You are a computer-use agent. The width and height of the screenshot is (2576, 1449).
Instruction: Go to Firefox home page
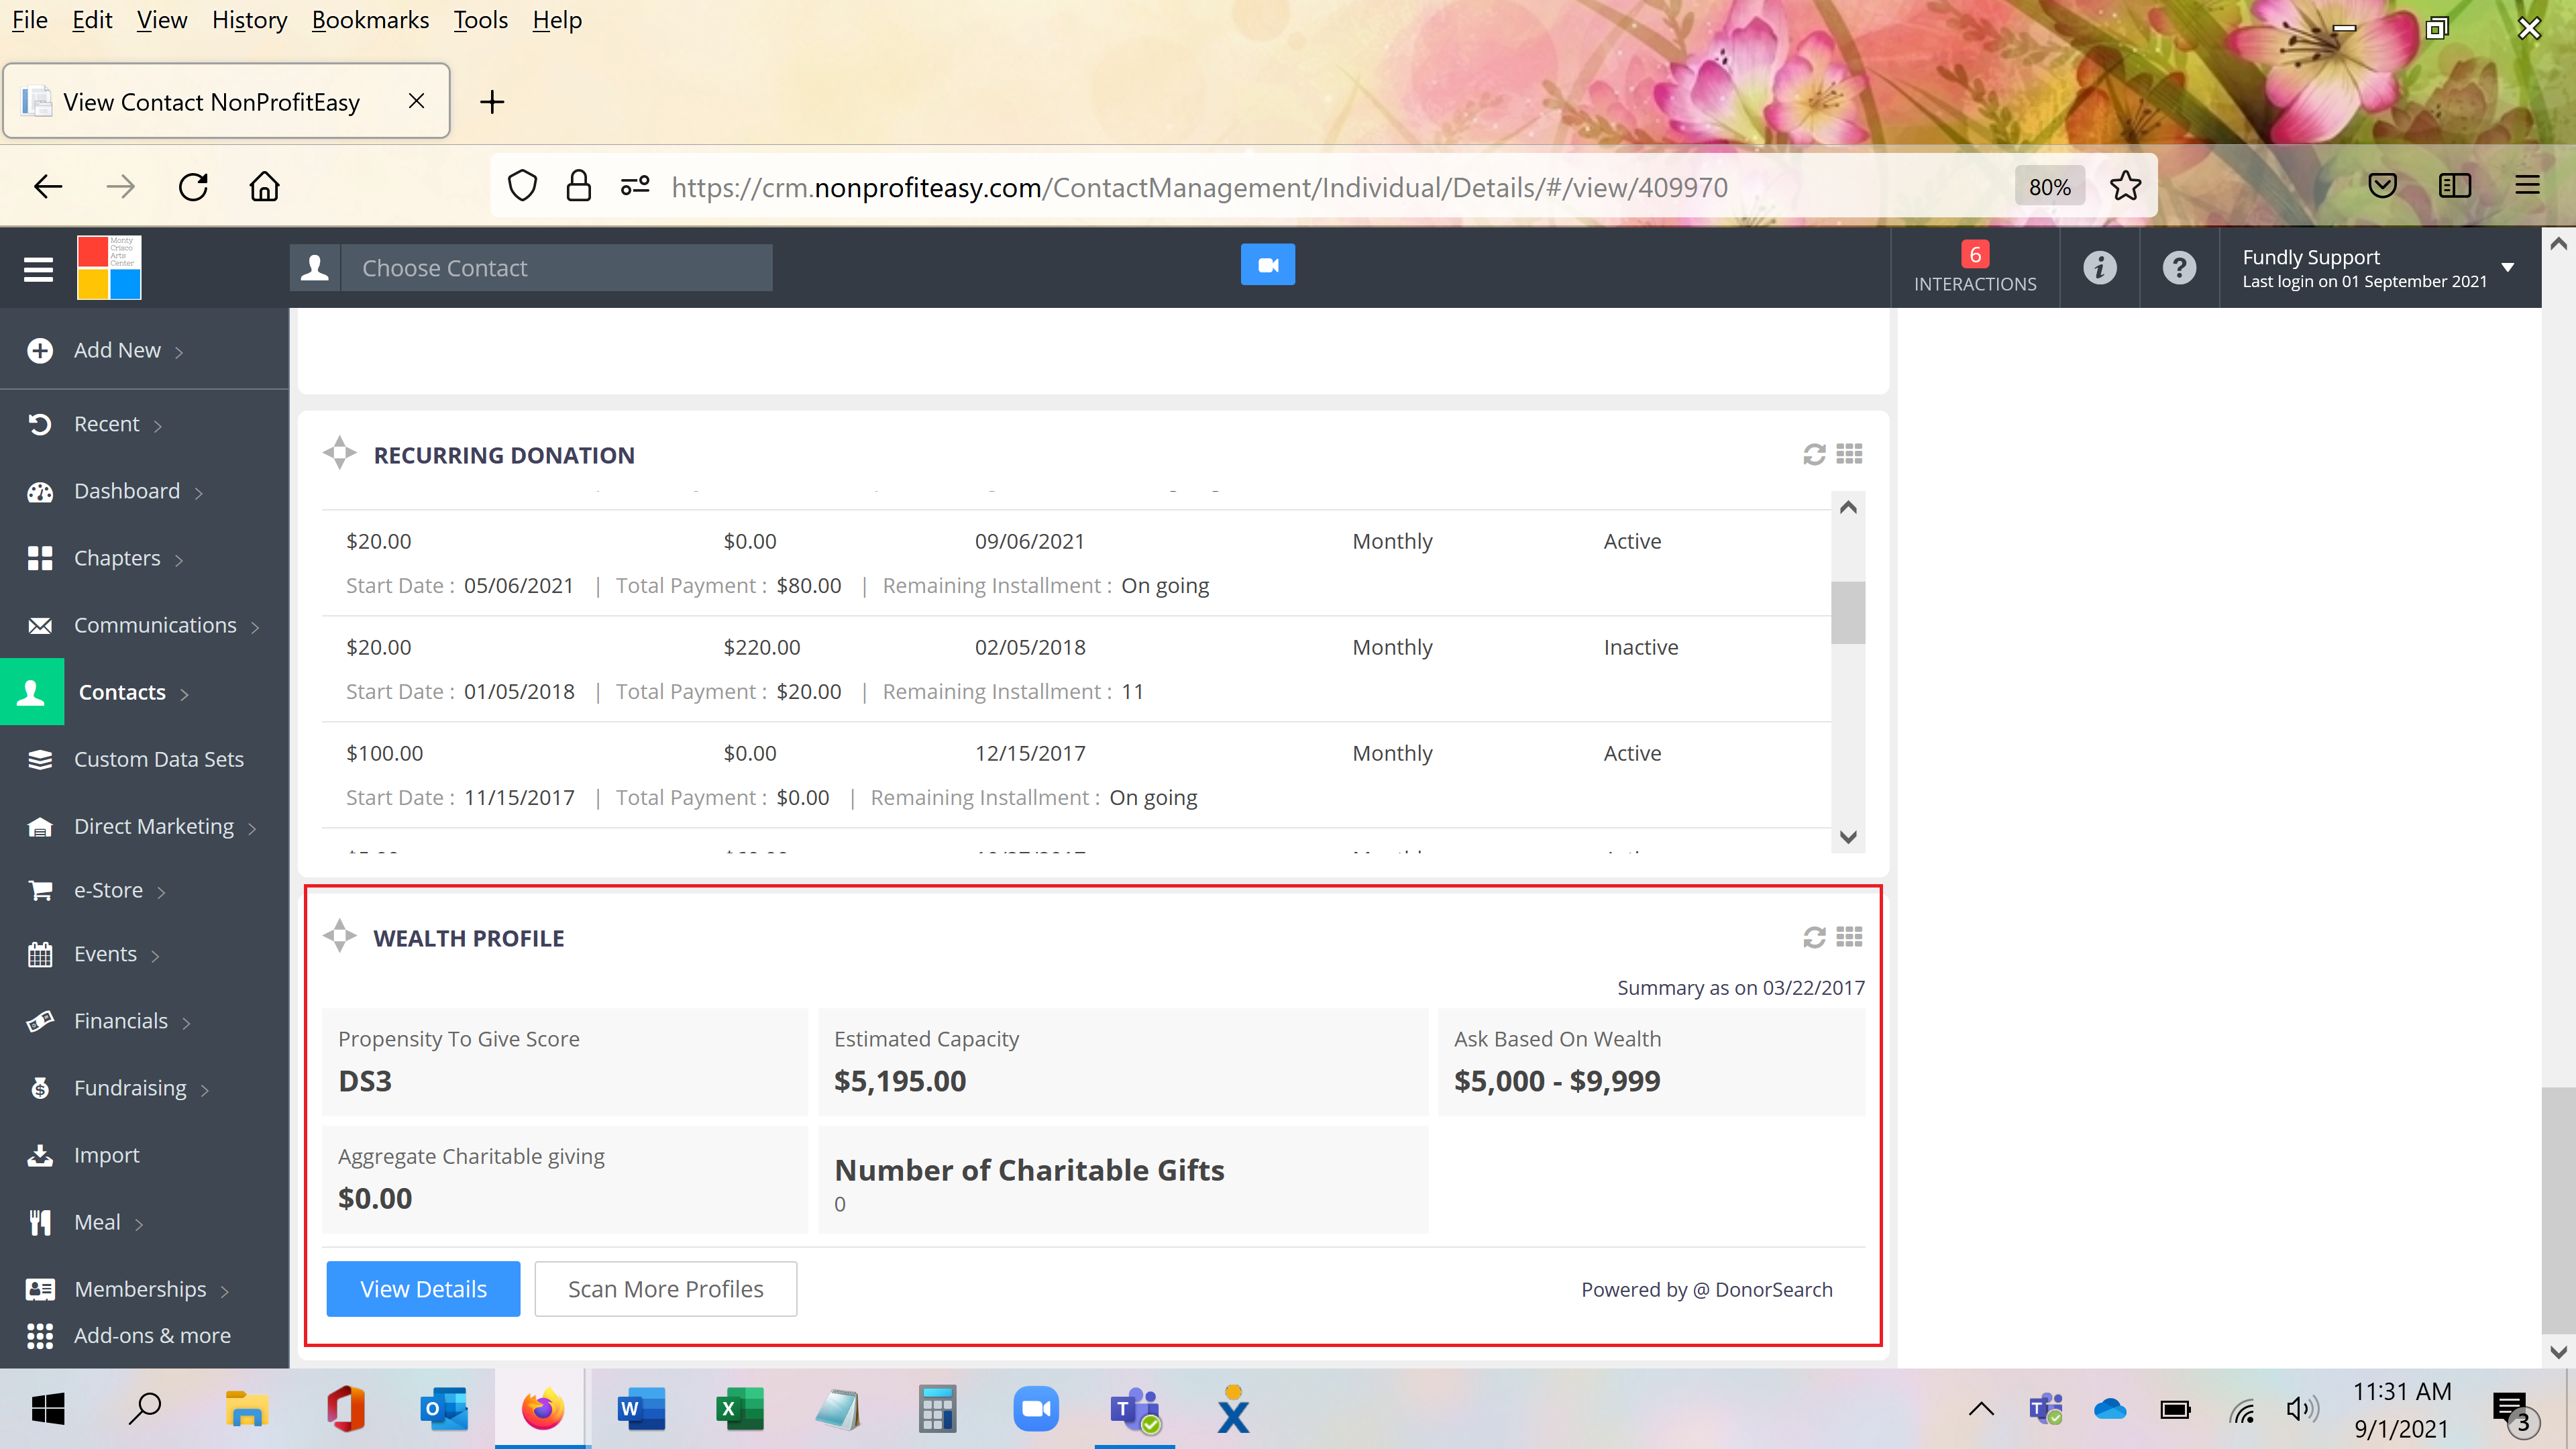point(265,187)
